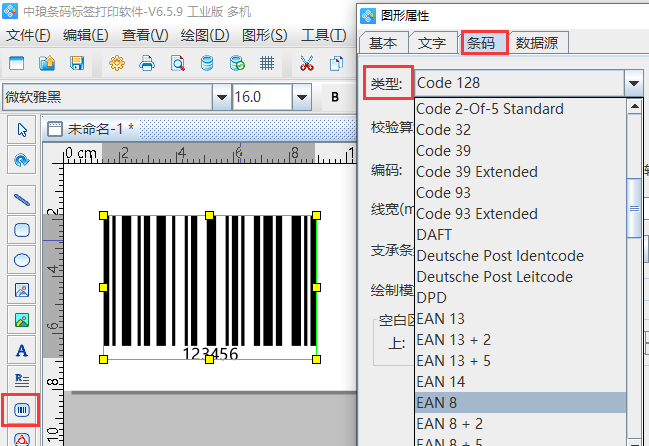
Task: Open the 图形(S) menu
Action: (264, 35)
